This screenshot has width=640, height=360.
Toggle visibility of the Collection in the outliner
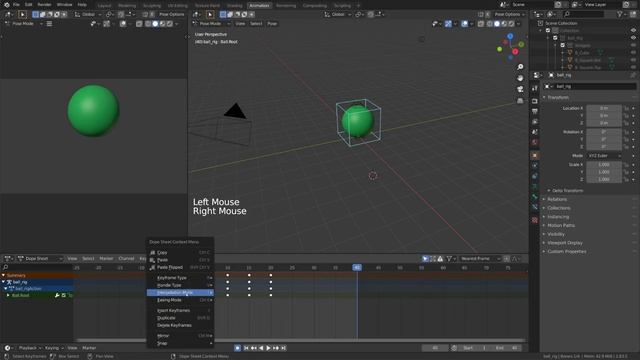[633, 31]
